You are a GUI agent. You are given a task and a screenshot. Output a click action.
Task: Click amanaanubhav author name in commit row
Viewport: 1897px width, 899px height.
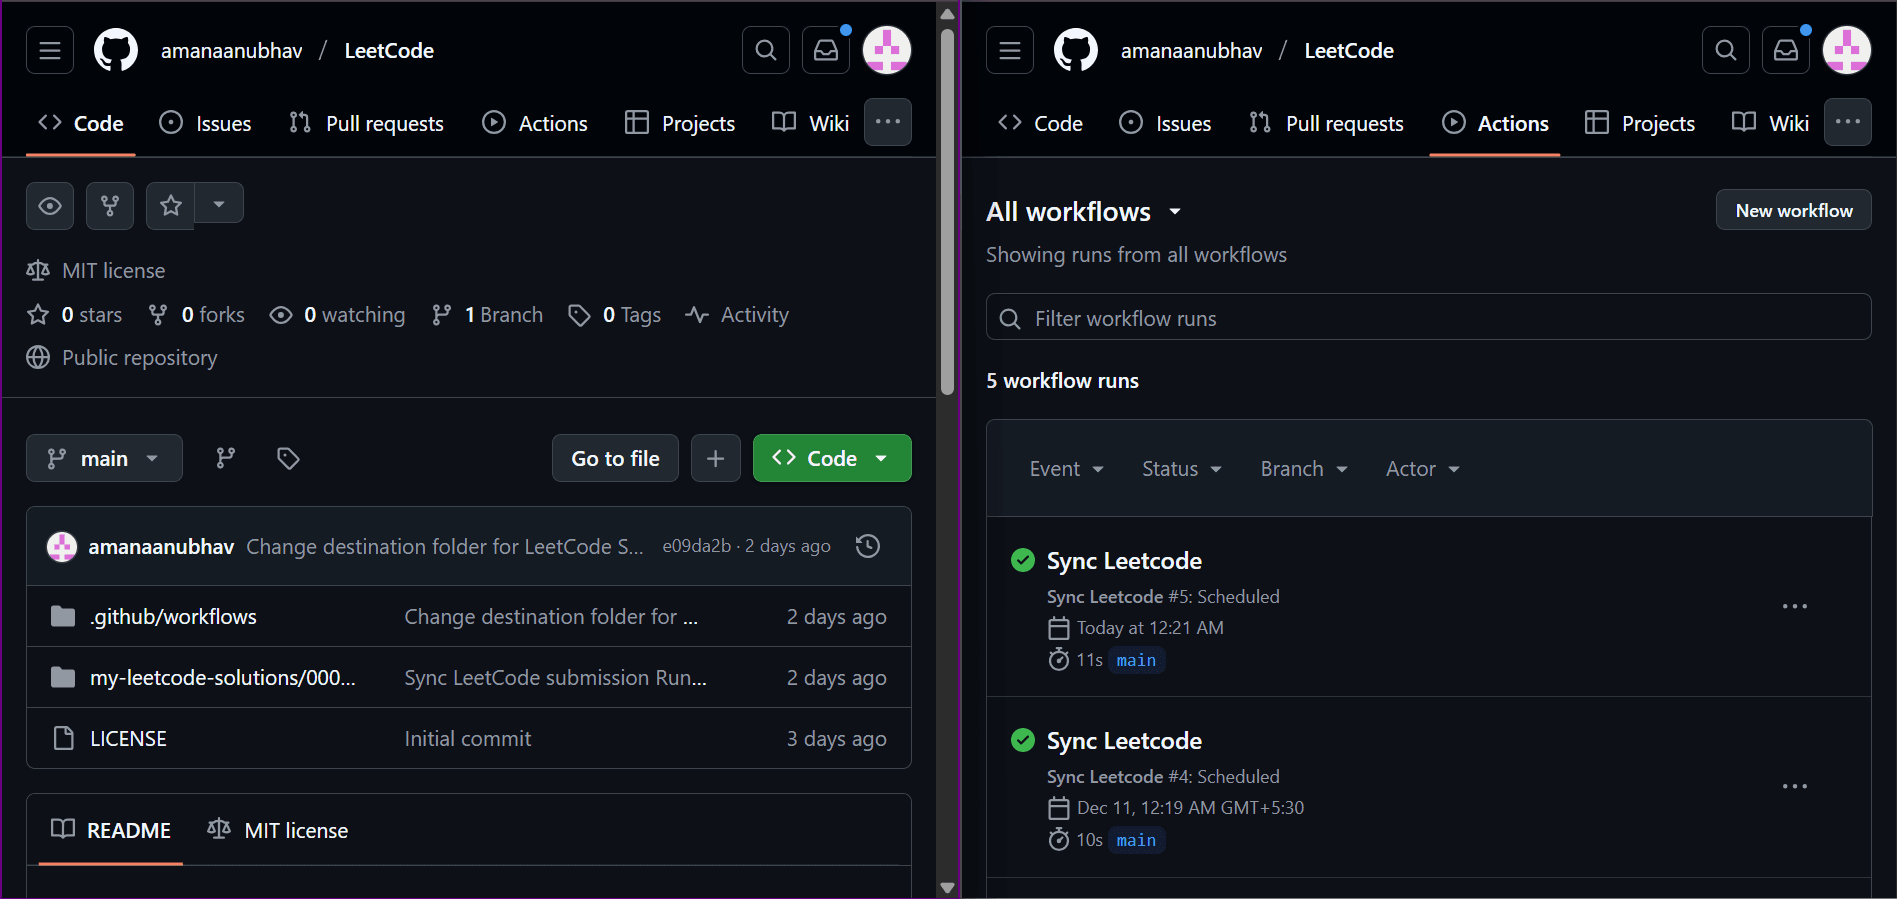(161, 547)
